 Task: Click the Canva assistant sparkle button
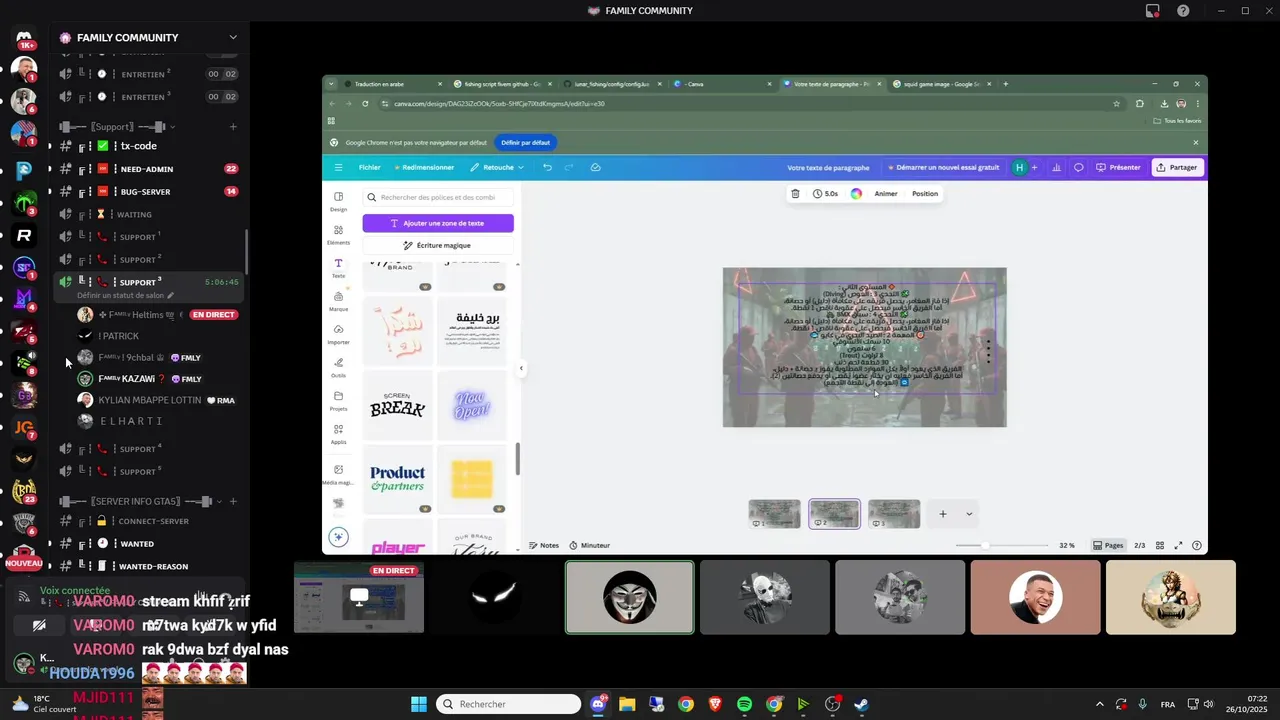[x=339, y=537]
